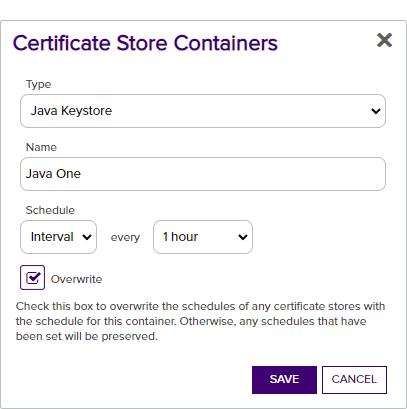
Task: Click the Type field label
Action: pyautogui.click(x=39, y=84)
